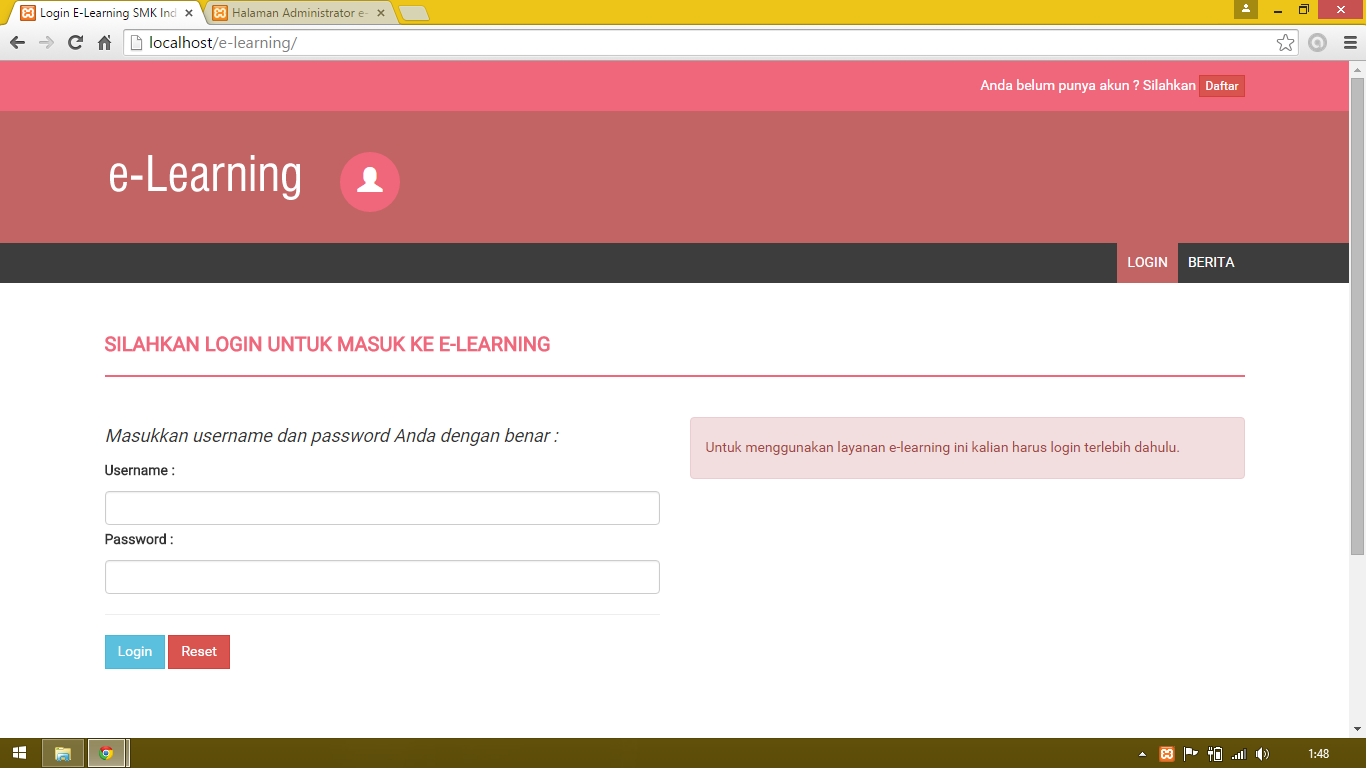Go back using the browser back arrow
Screen dimensions: 1366x768
[x=17, y=43]
